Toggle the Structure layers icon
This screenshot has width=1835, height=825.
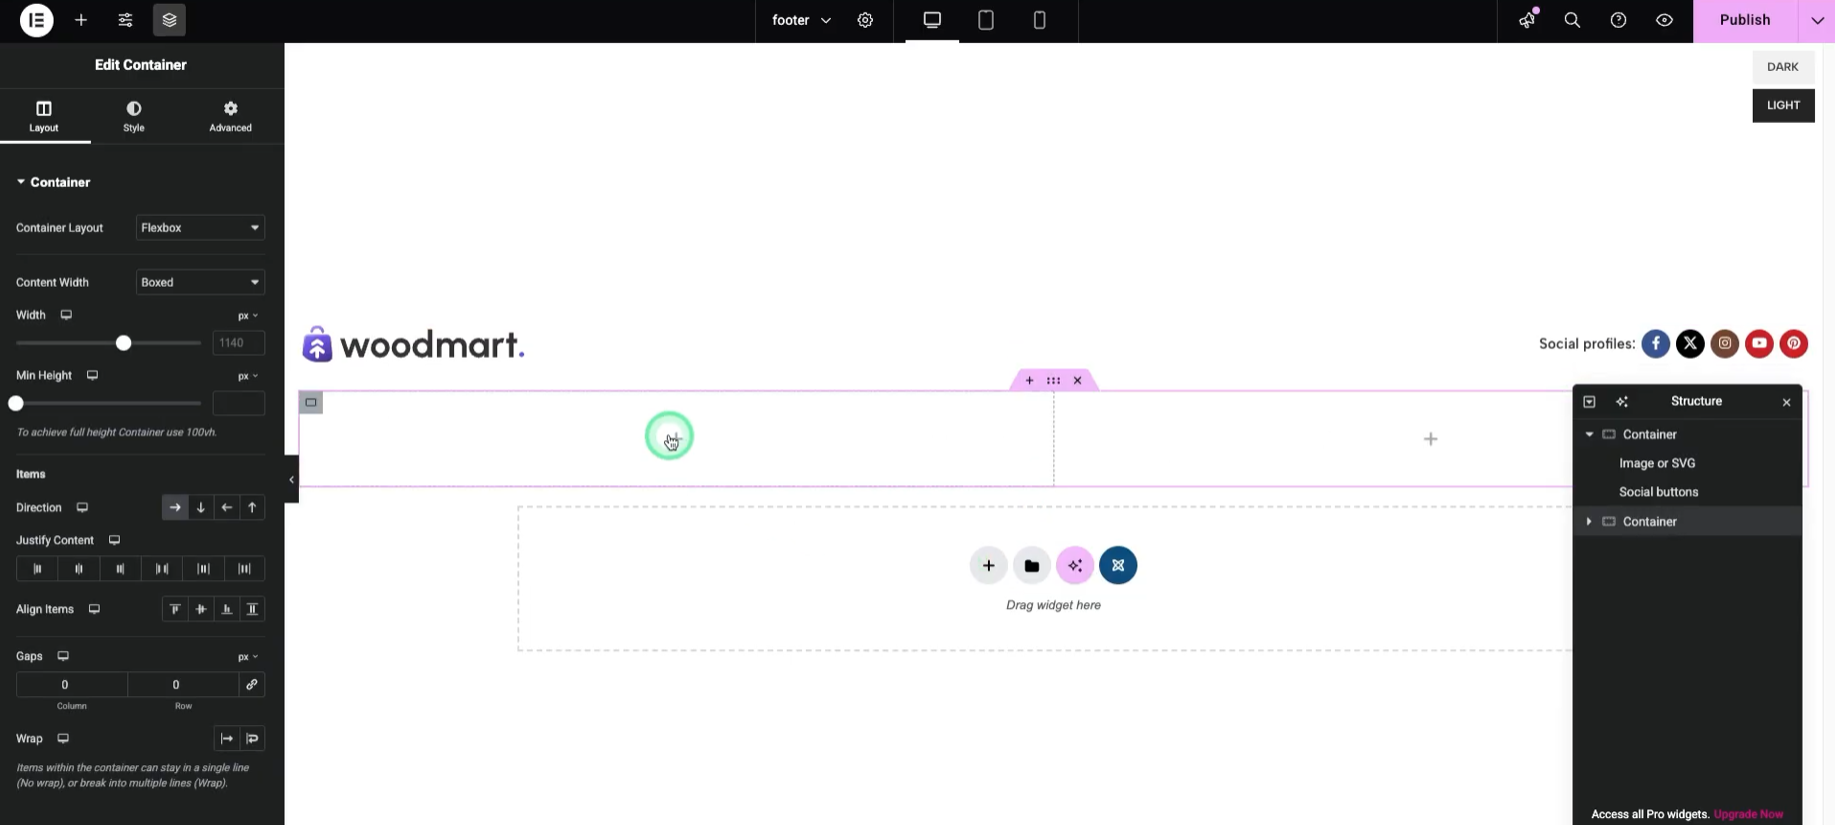[169, 20]
